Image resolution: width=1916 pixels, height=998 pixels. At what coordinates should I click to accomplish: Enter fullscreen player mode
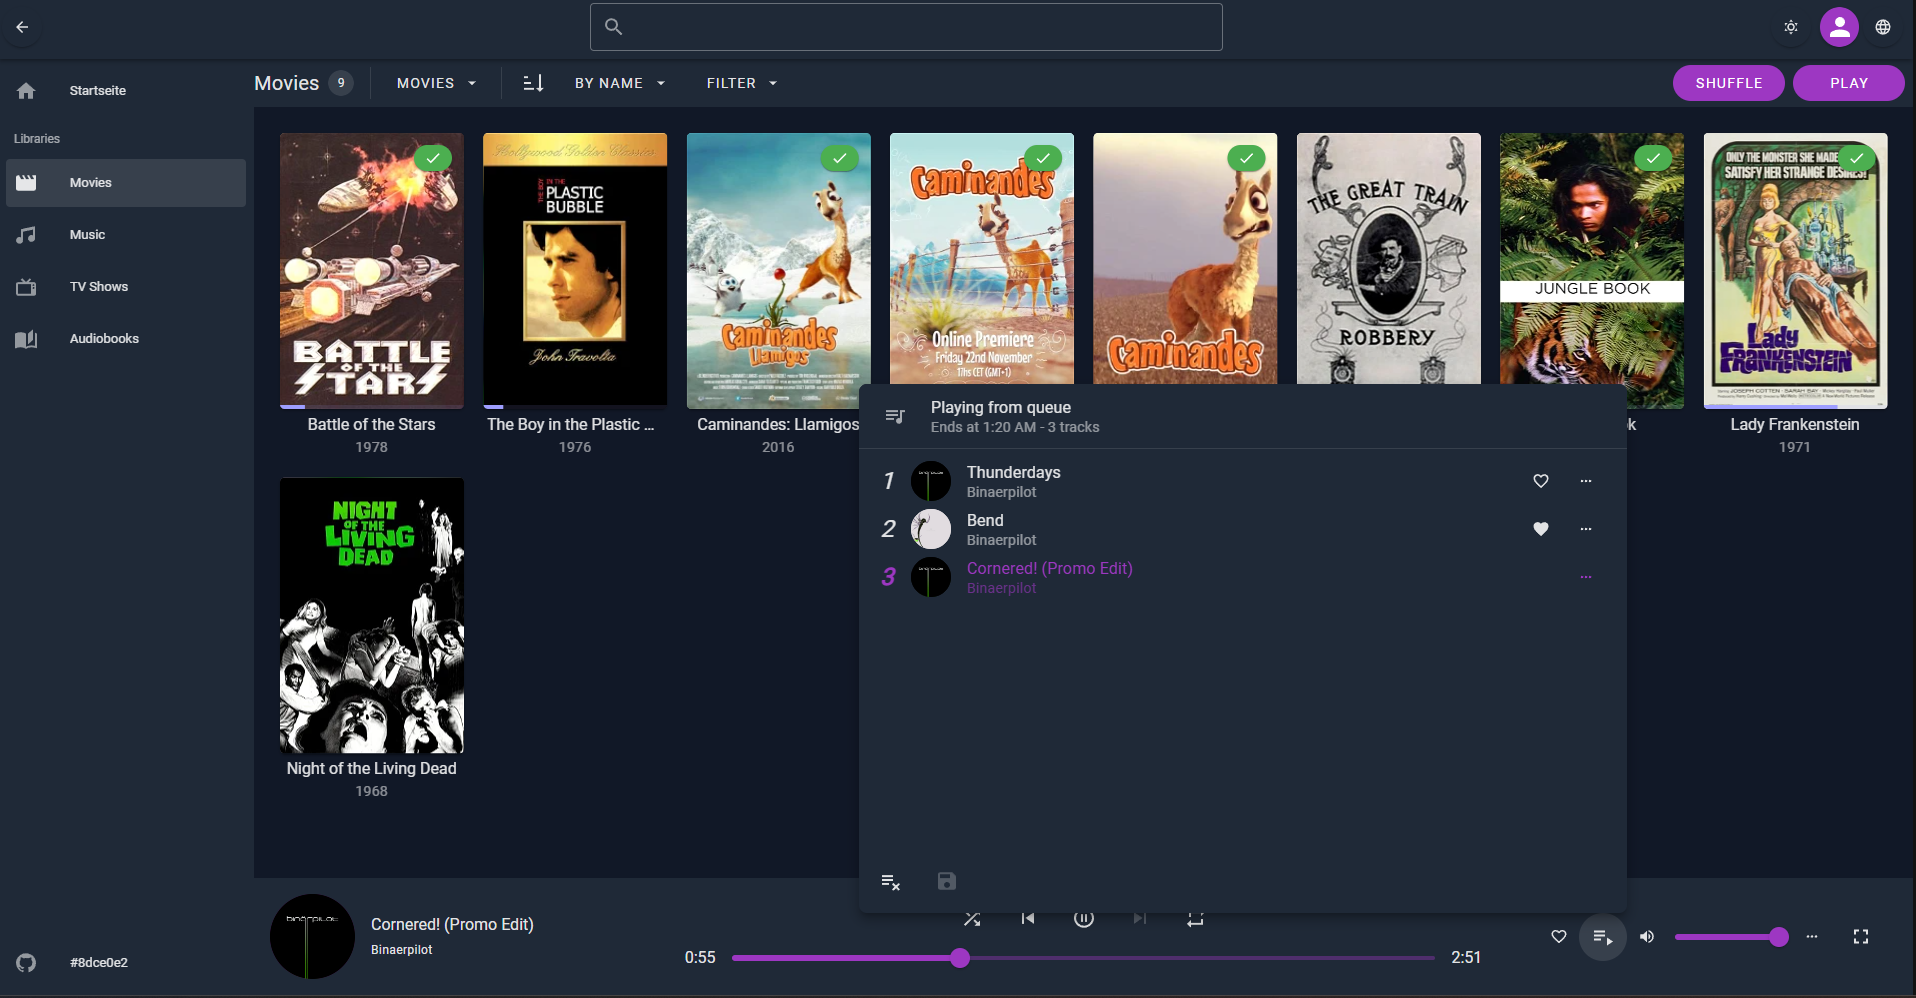[1860, 937]
